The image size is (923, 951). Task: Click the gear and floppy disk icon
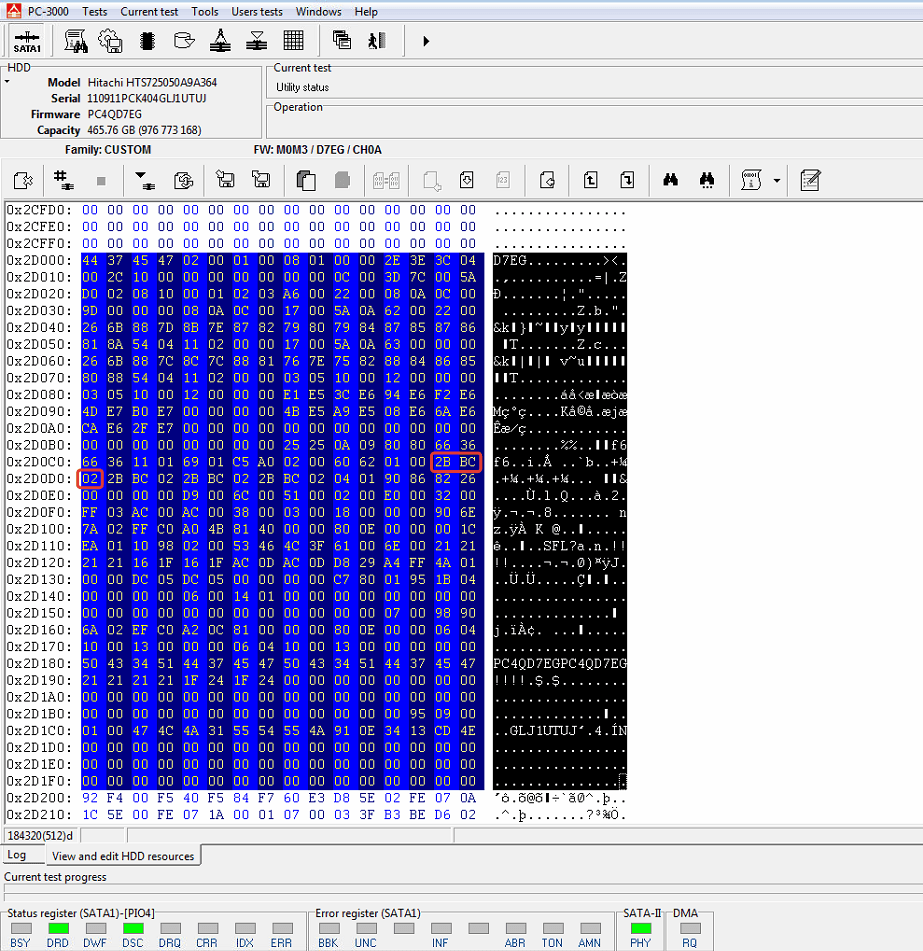[x=110, y=41]
